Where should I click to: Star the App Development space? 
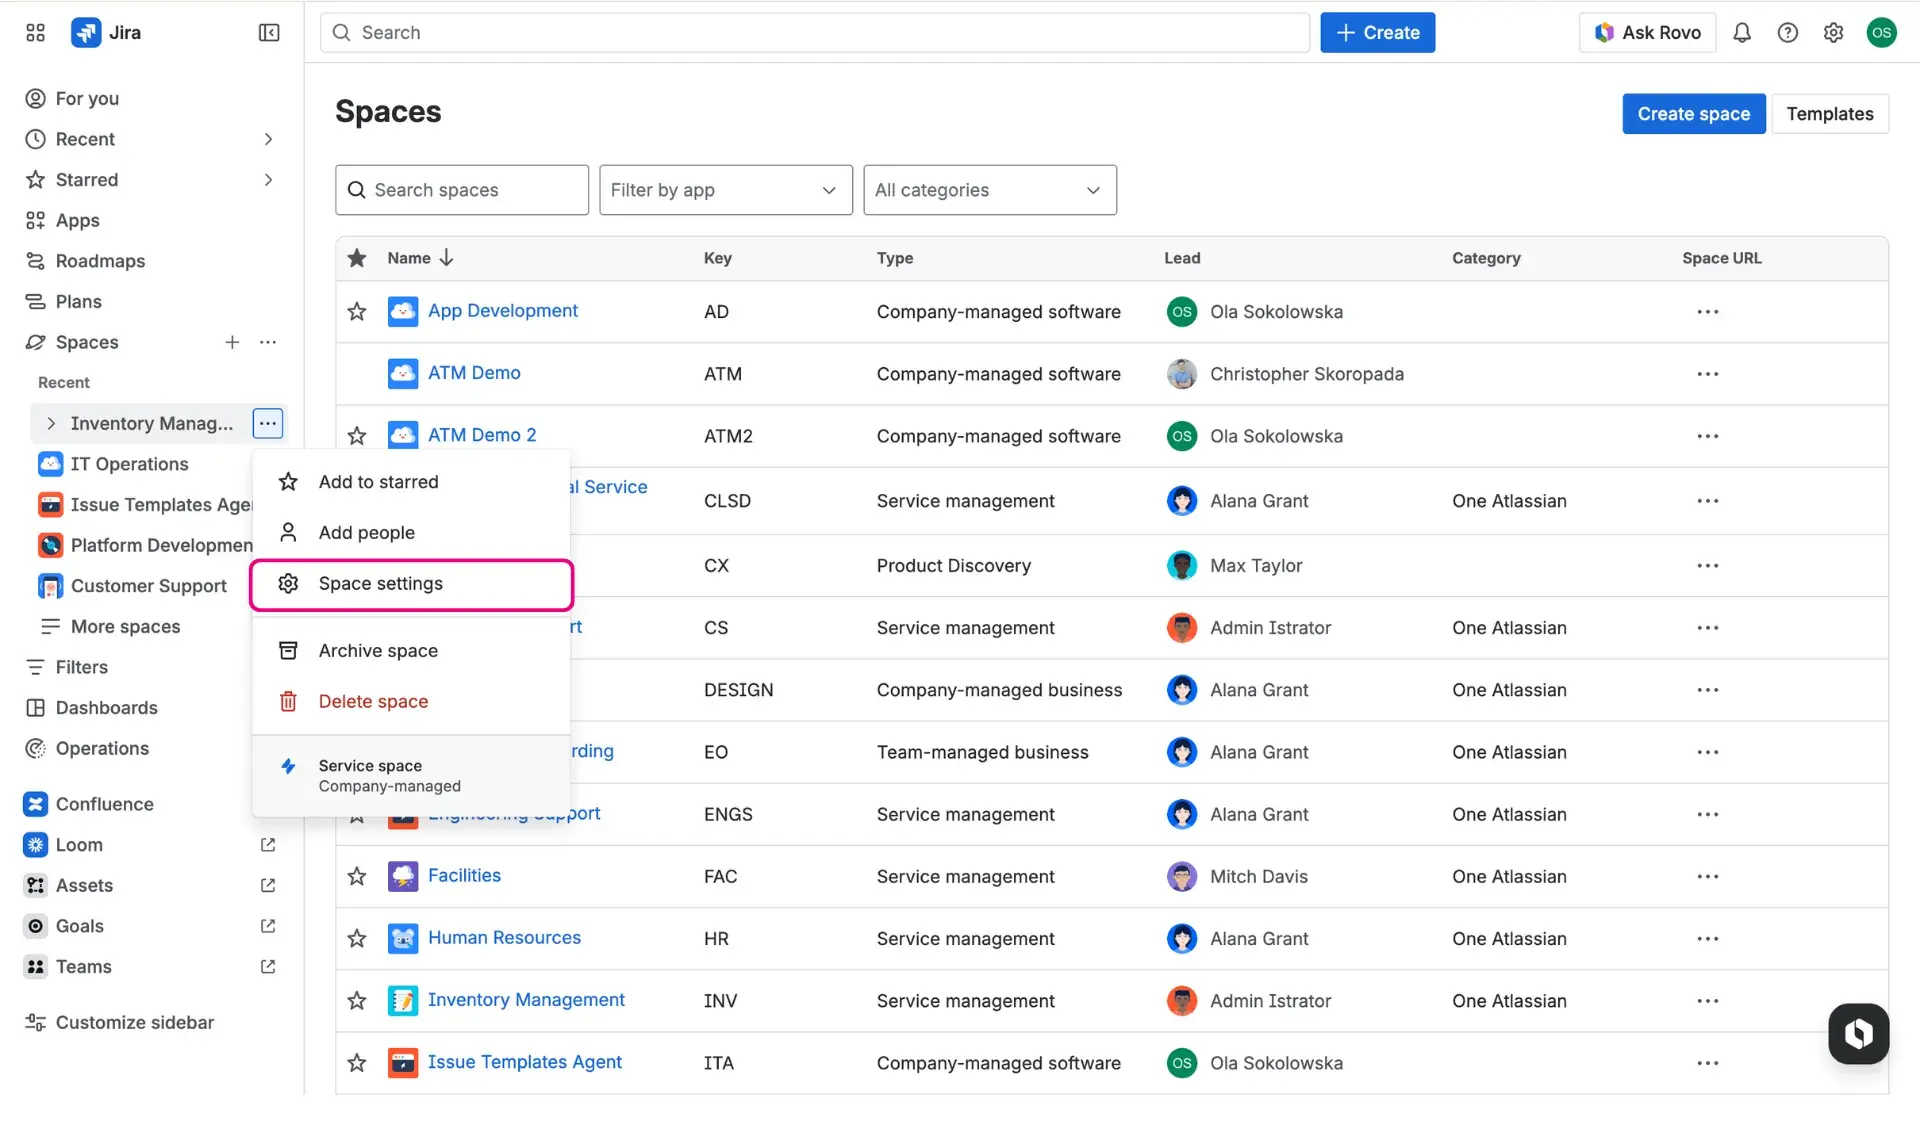[x=357, y=312]
